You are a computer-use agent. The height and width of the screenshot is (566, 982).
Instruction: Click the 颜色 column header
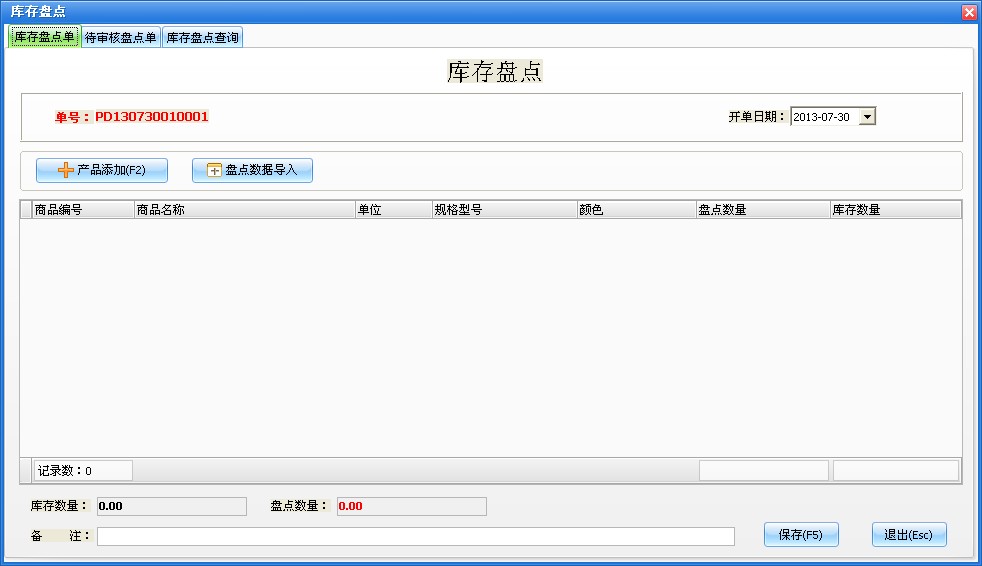pyautogui.click(x=636, y=210)
